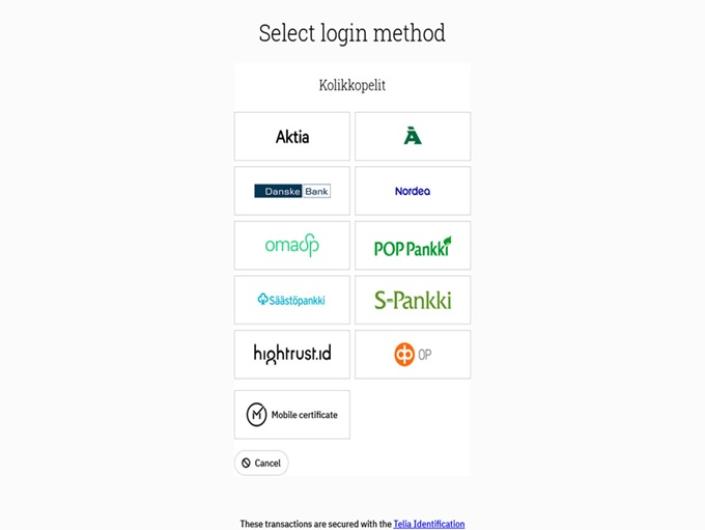The image size is (705, 530).
Task: Choose POP Pankki login
Action: [413, 245]
